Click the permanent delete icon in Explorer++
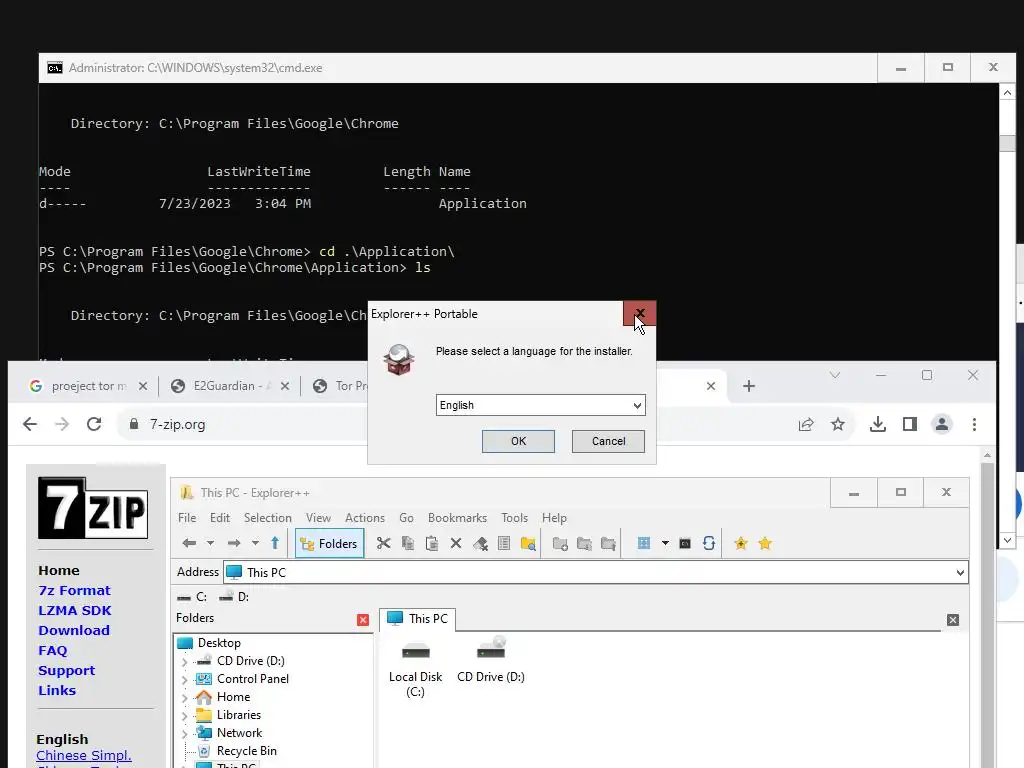The image size is (1024, 768). pos(480,543)
